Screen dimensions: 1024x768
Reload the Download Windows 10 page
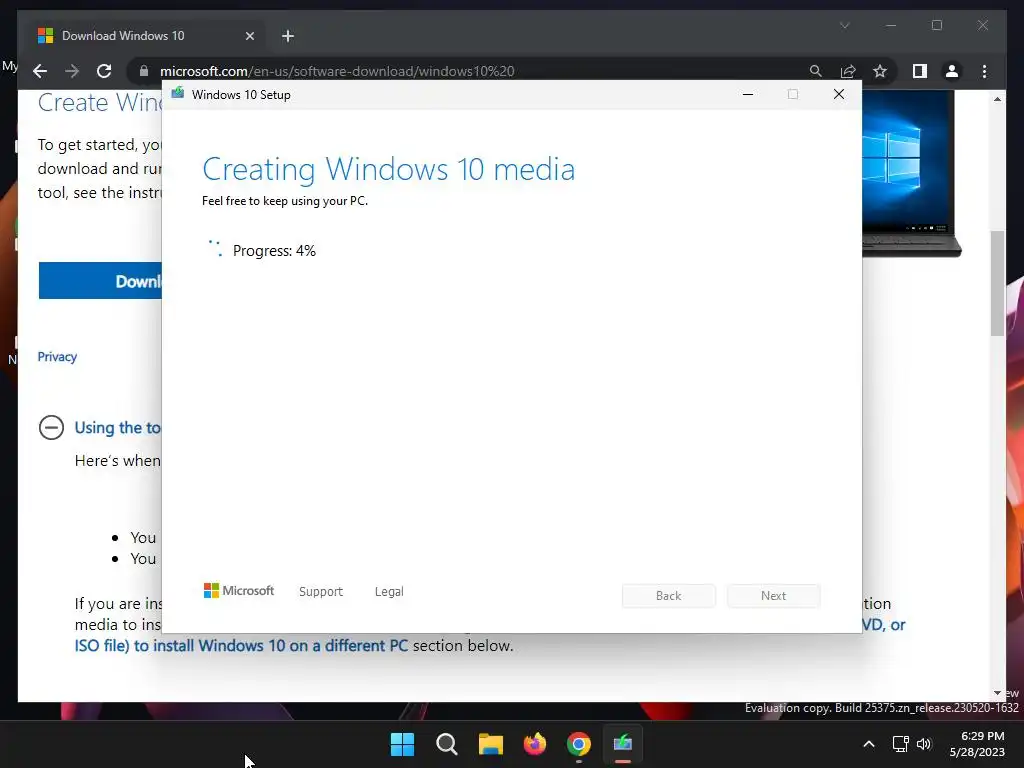[104, 71]
